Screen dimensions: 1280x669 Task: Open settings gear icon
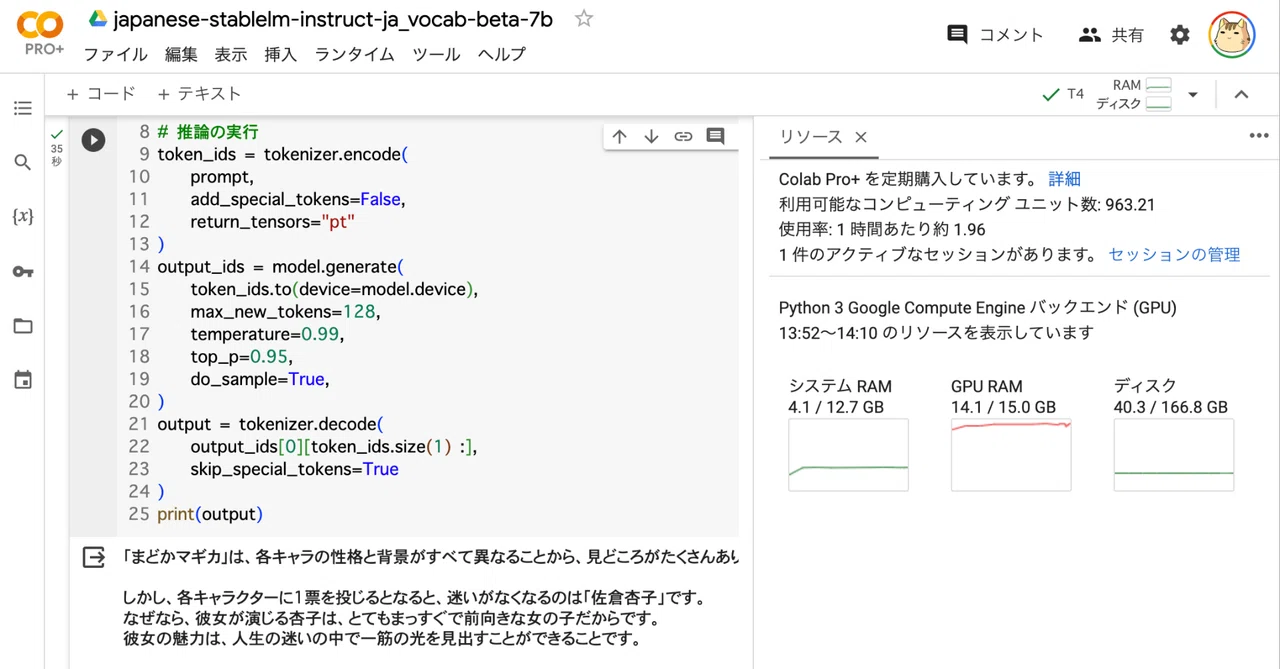click(x=1180, y=35)
